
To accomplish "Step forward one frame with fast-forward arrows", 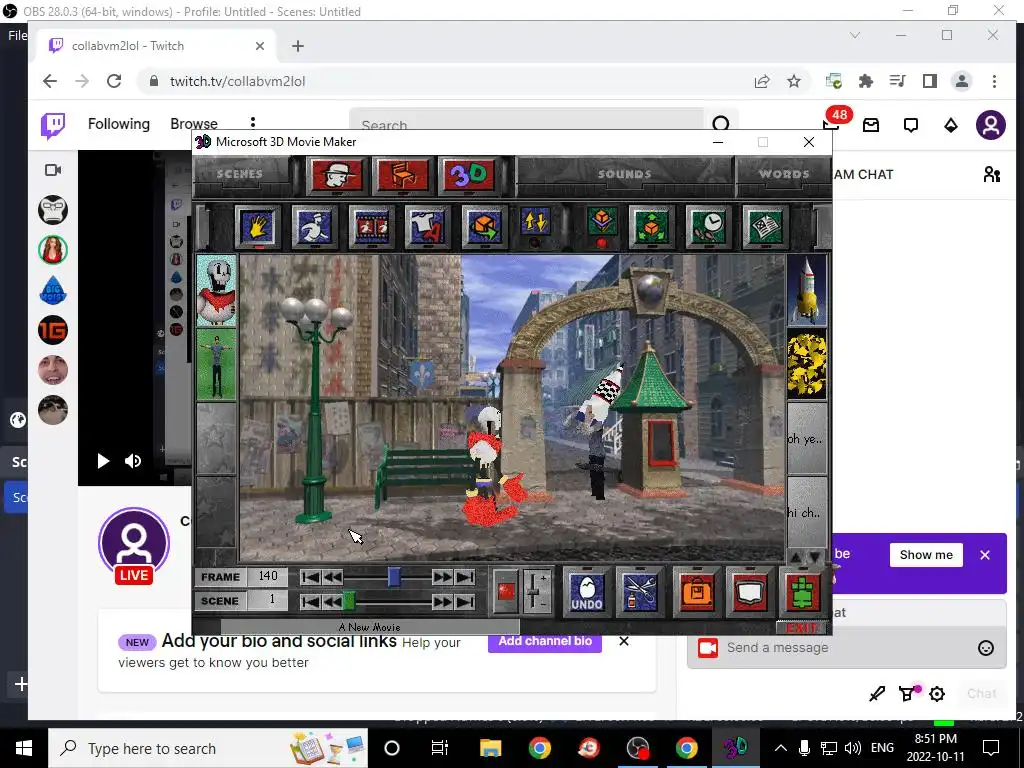I will coord(443,577).
